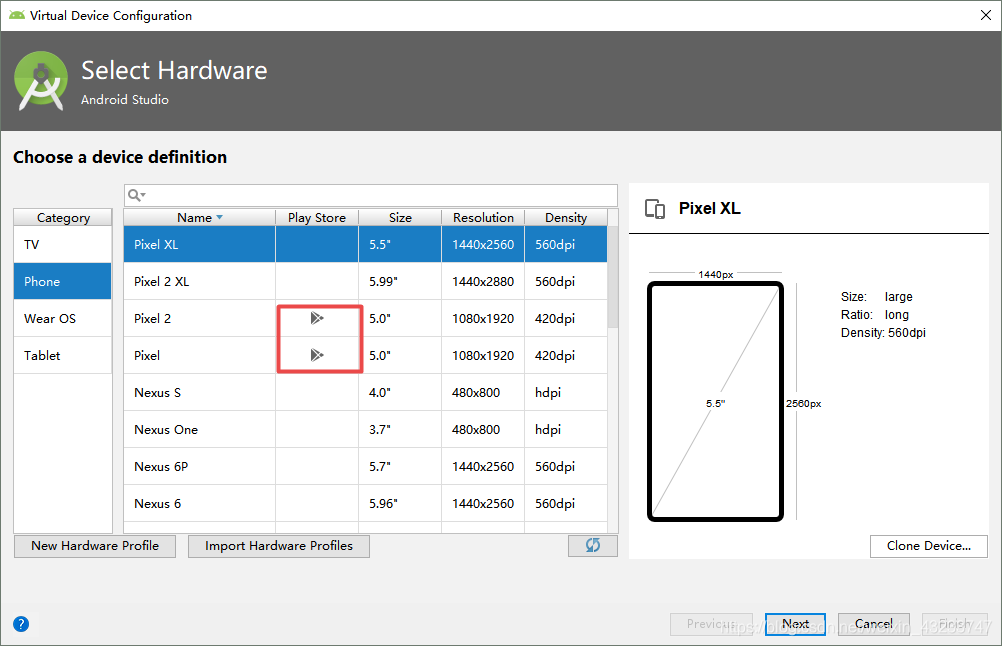The width and height of the screenshot is (1002, 646).
Task: Select the Nexus 6 device row
Action: tap(366, 504)
